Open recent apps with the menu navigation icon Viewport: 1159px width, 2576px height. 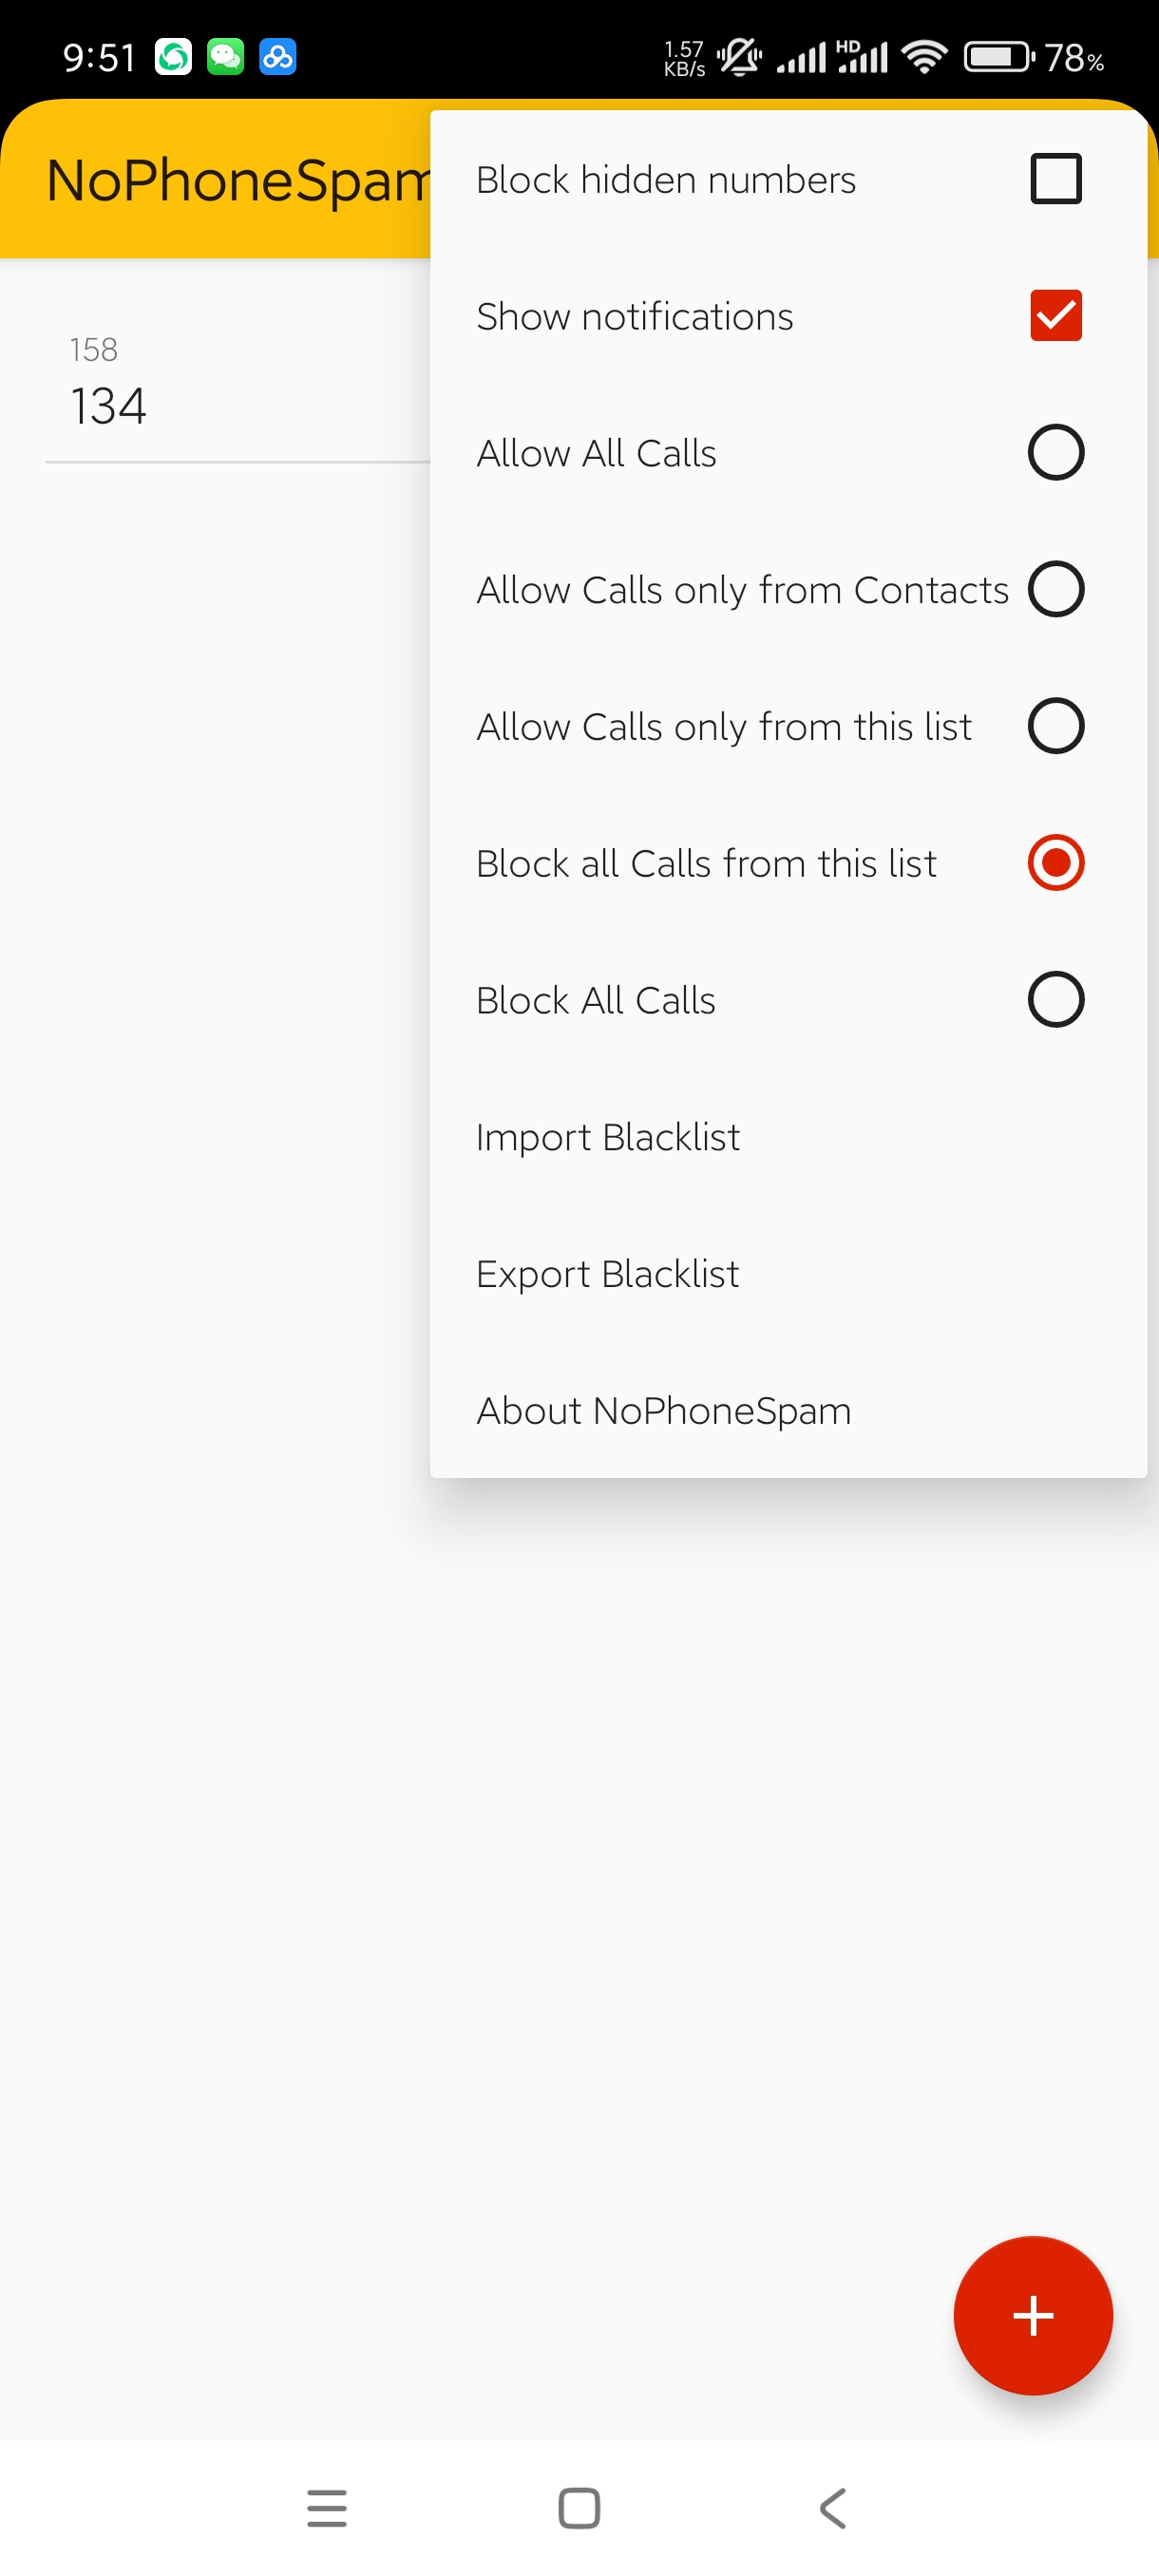(x=327, y=2507)
